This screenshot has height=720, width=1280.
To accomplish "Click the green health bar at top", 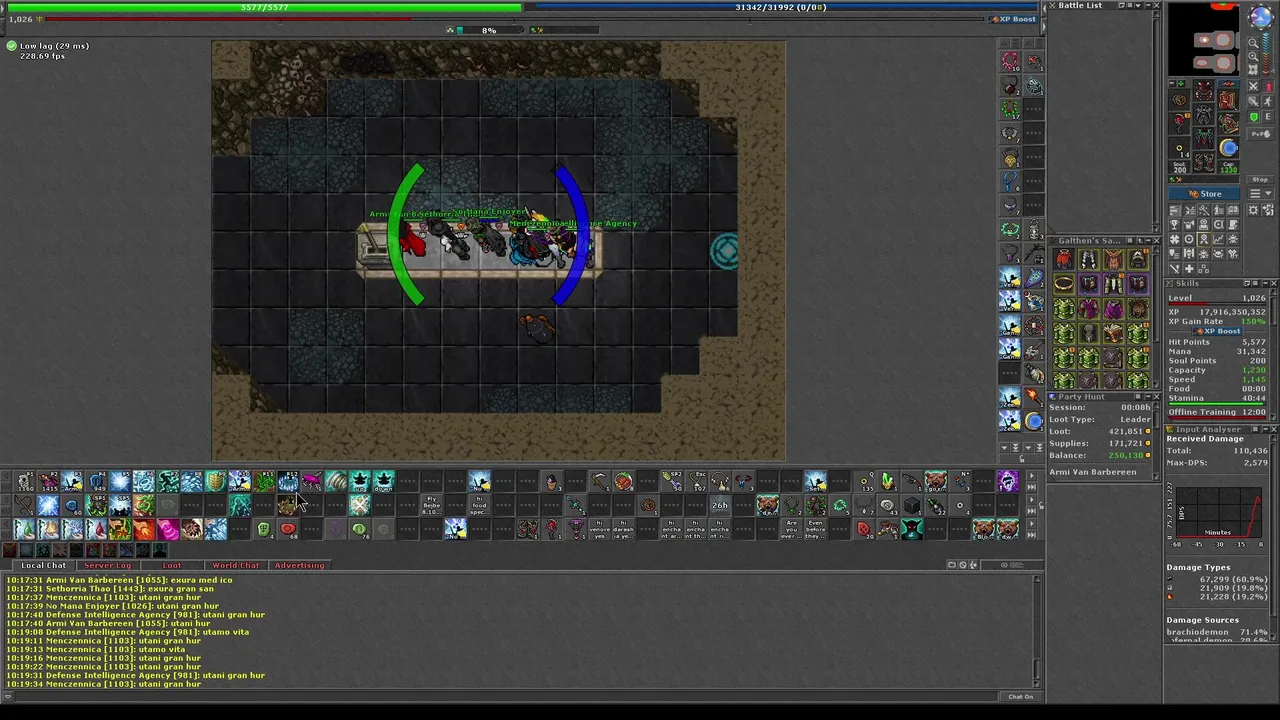I will (x=265, y=7).
